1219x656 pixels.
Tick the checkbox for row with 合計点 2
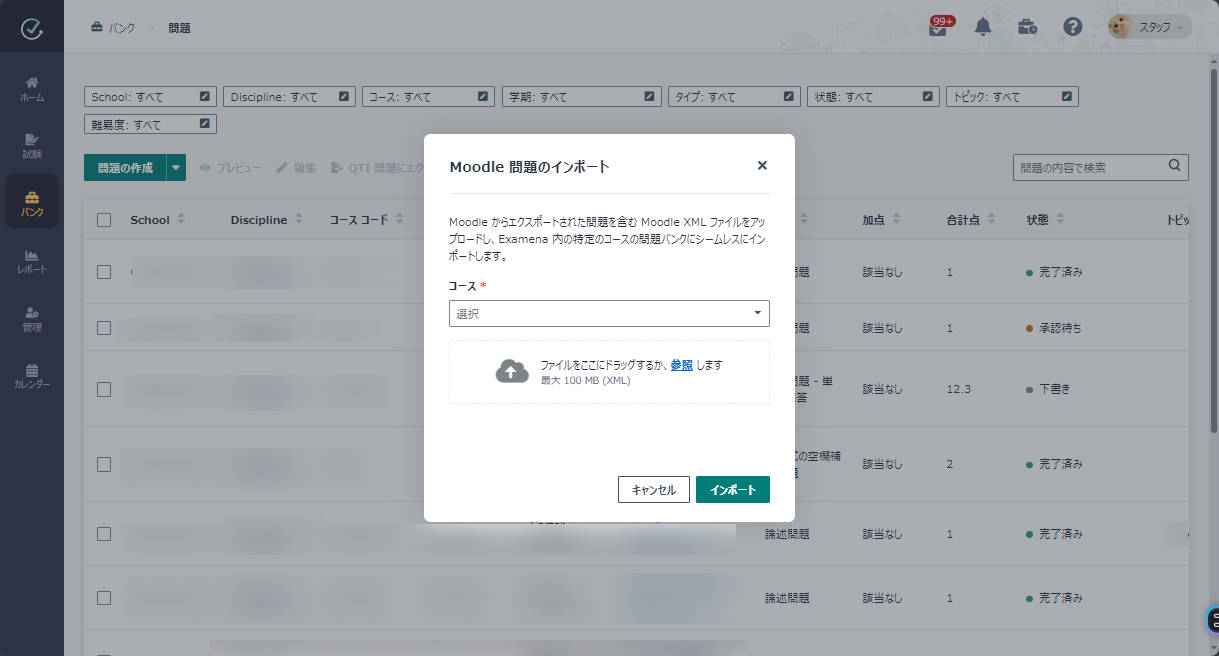click(x=104, y=464)
